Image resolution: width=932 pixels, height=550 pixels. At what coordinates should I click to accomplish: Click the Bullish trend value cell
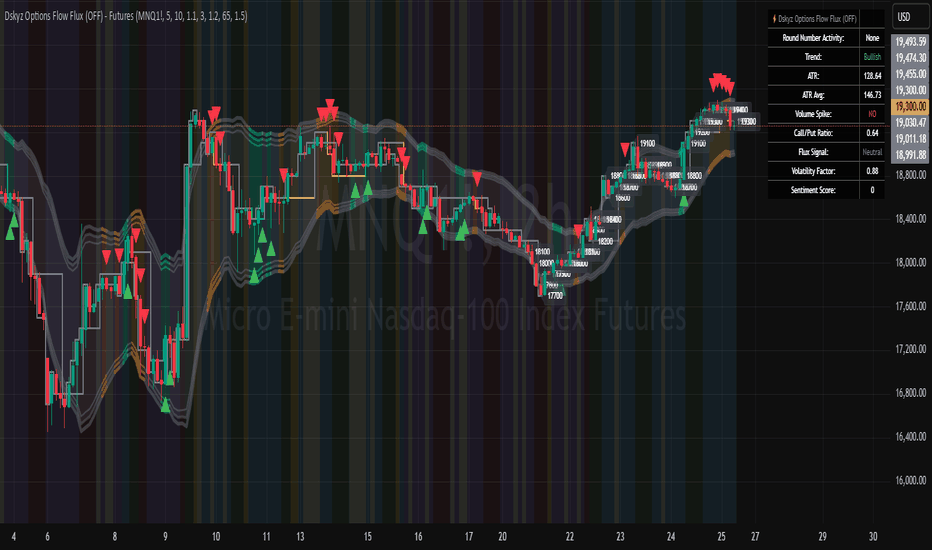point(872,57)
